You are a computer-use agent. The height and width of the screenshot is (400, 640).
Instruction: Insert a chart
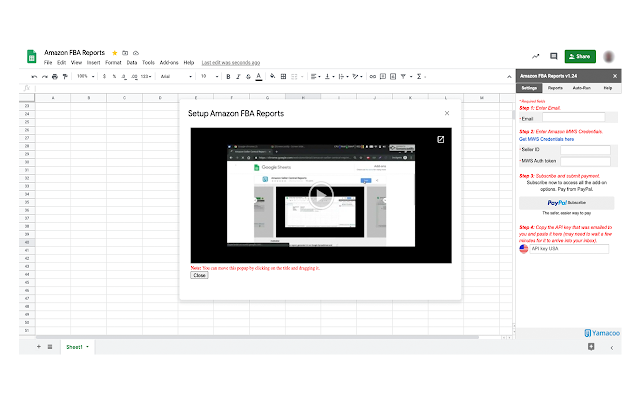[393, 76]
